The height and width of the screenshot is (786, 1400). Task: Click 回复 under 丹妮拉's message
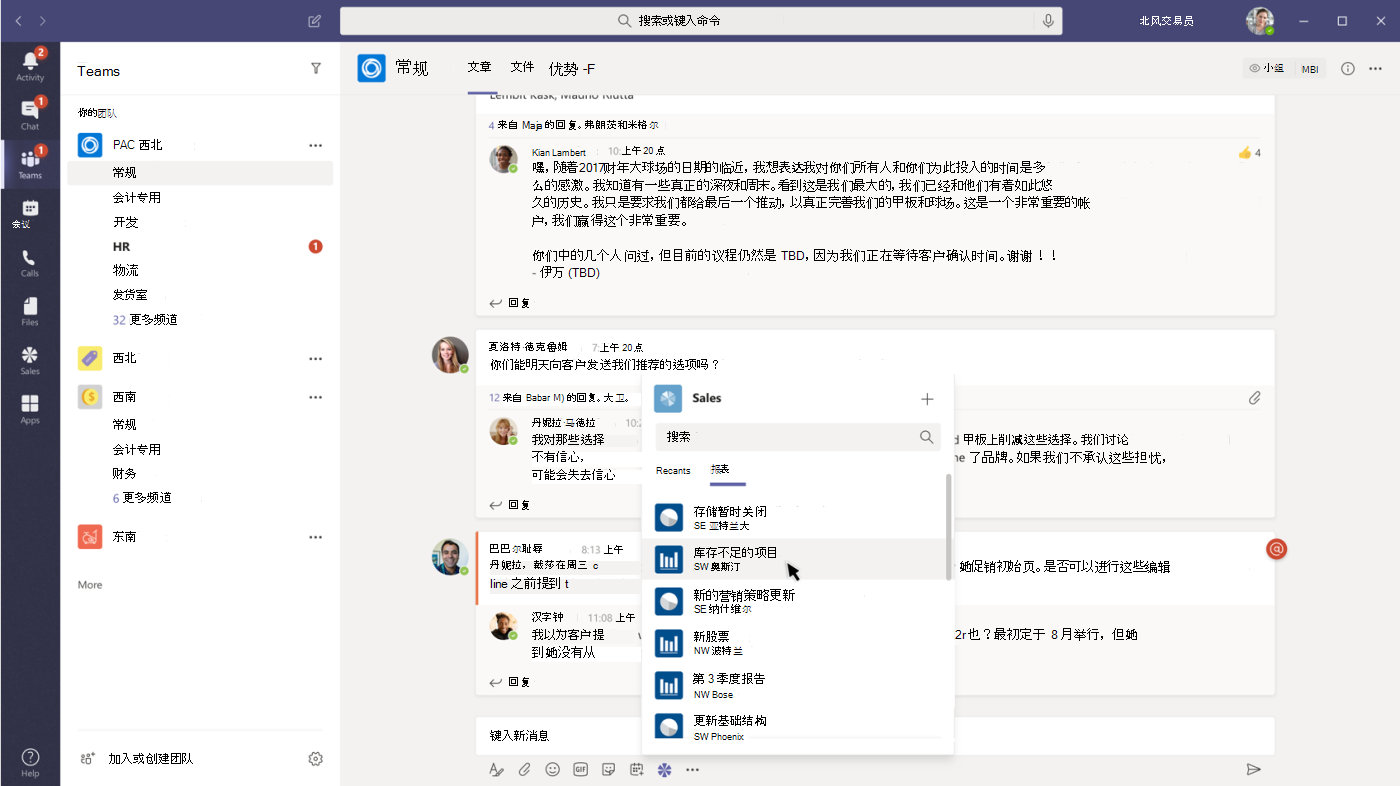tap(509, 505)
